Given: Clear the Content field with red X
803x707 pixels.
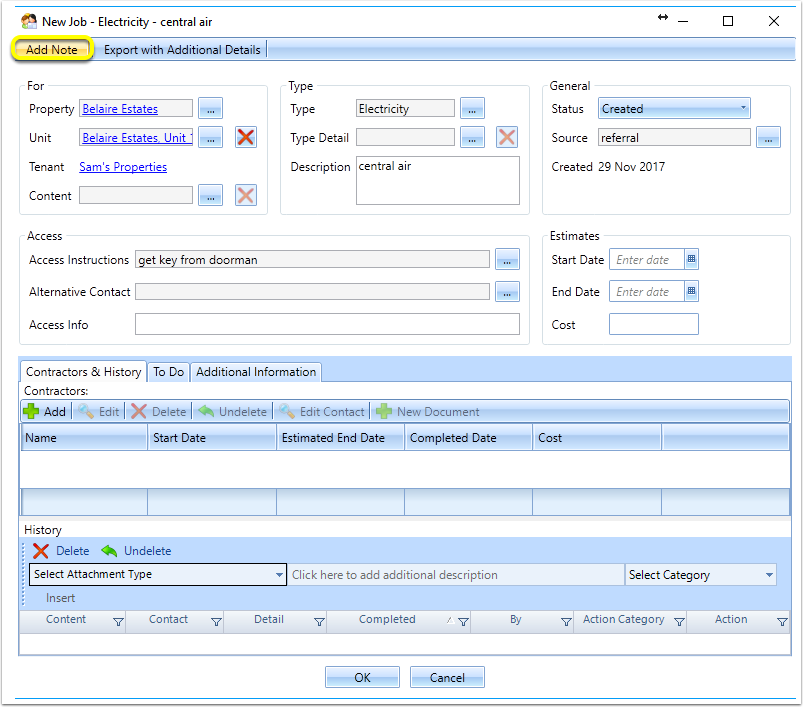Looking at the screenshot, I should click(x=246, y=195).
